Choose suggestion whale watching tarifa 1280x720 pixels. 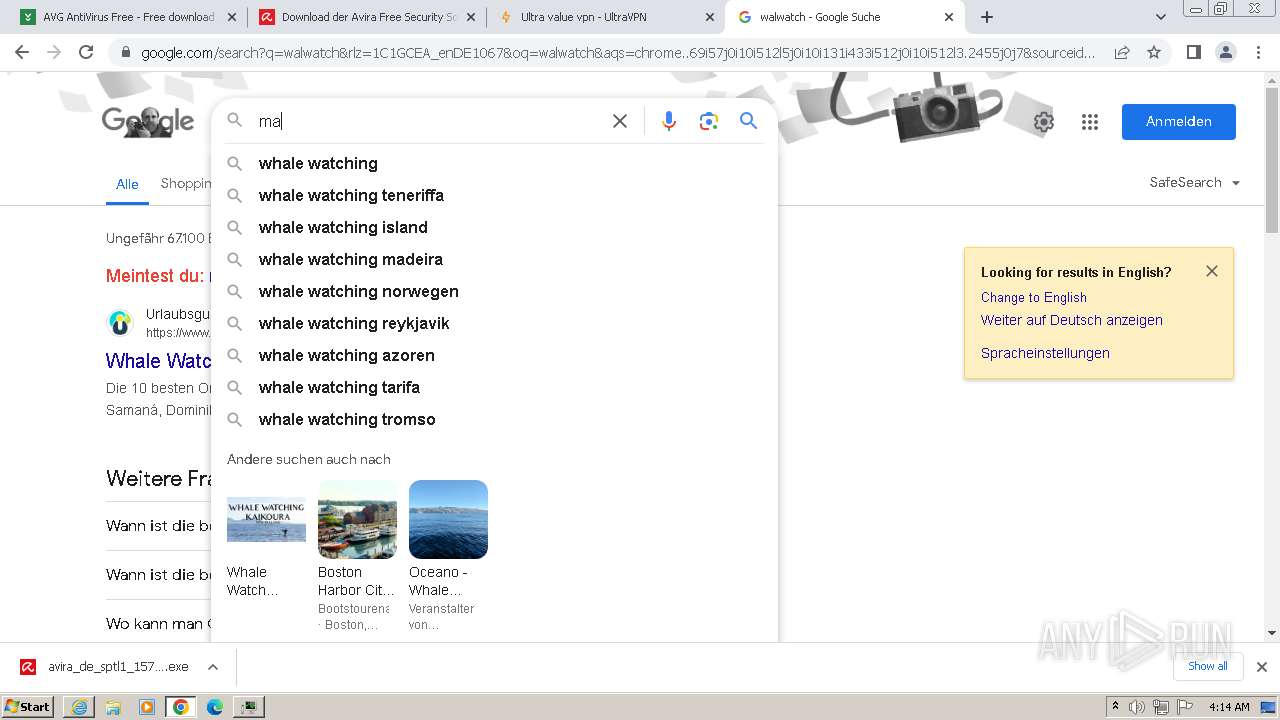point(494,387)
